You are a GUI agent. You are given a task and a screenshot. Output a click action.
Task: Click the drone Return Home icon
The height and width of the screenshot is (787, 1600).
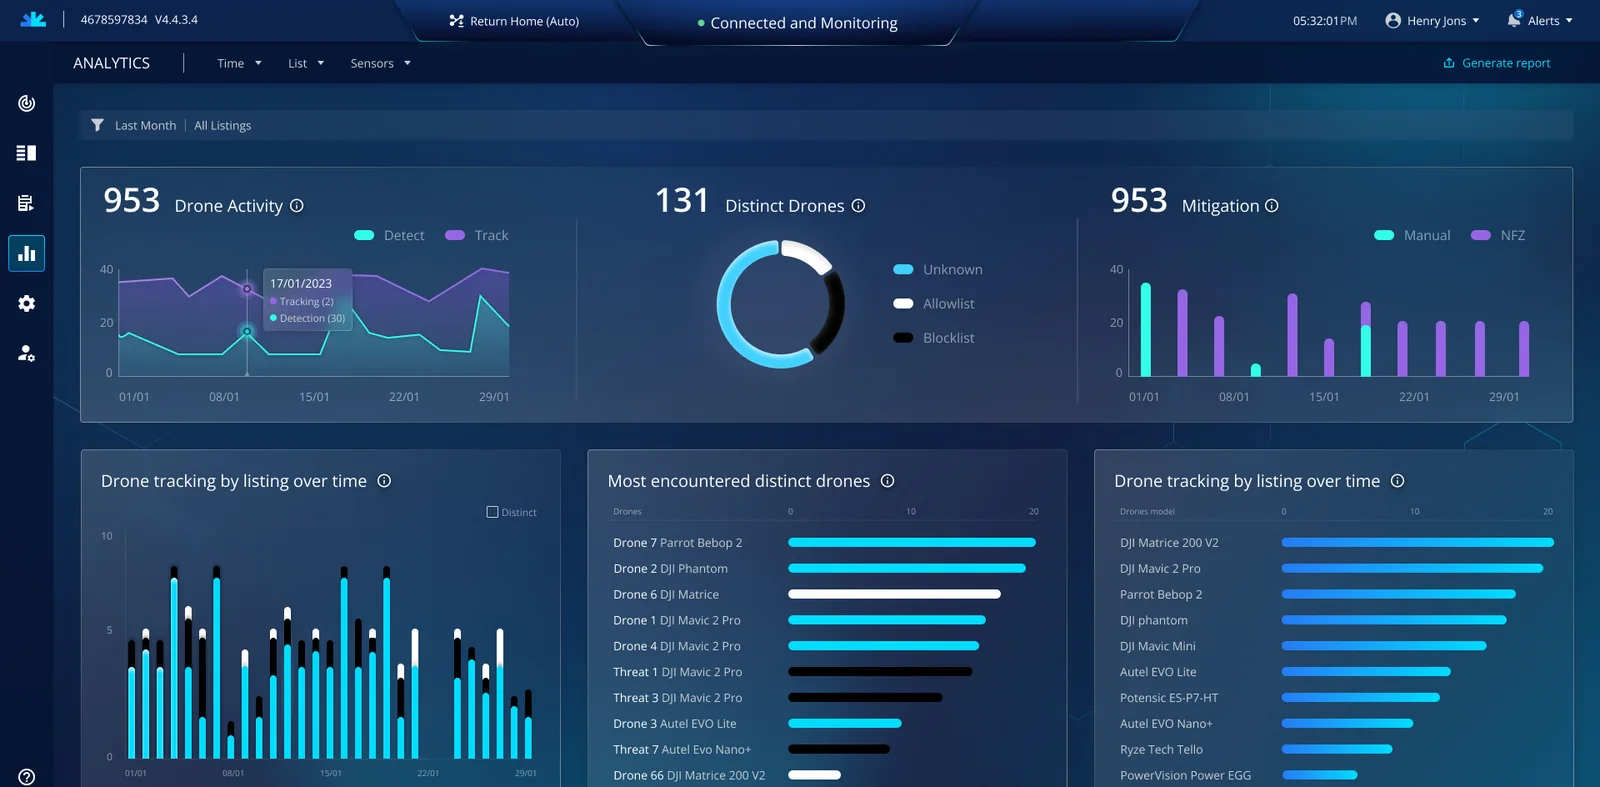(x=456, y=20)
